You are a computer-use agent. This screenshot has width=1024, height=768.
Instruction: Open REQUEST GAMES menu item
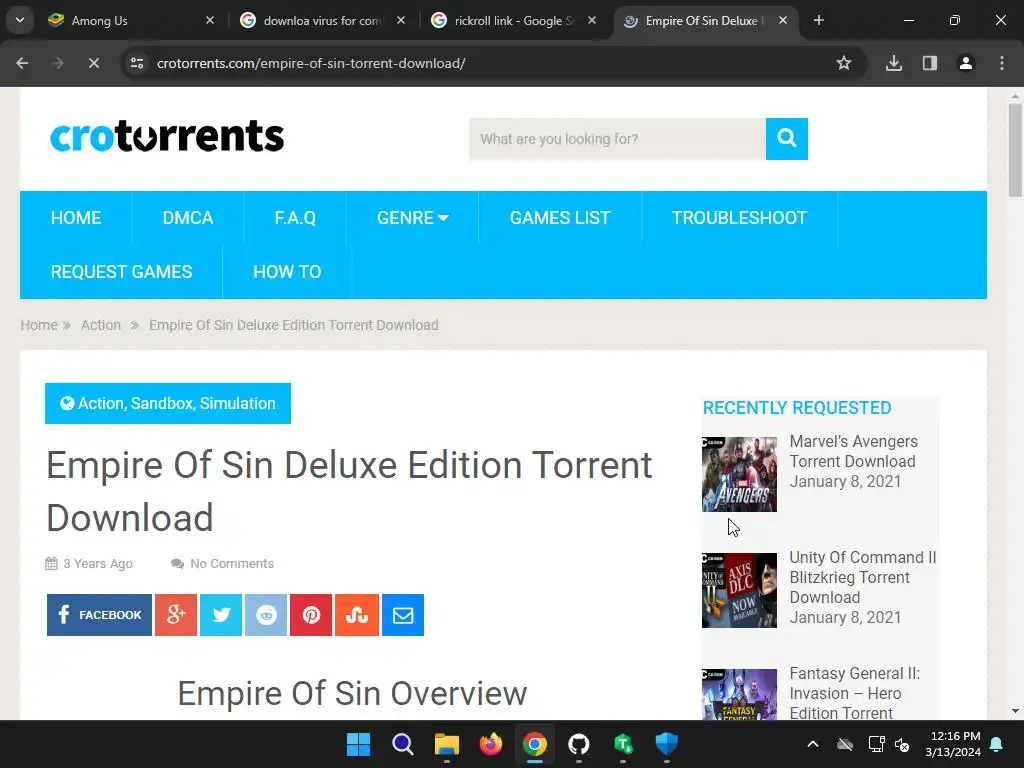coord(121,272)
